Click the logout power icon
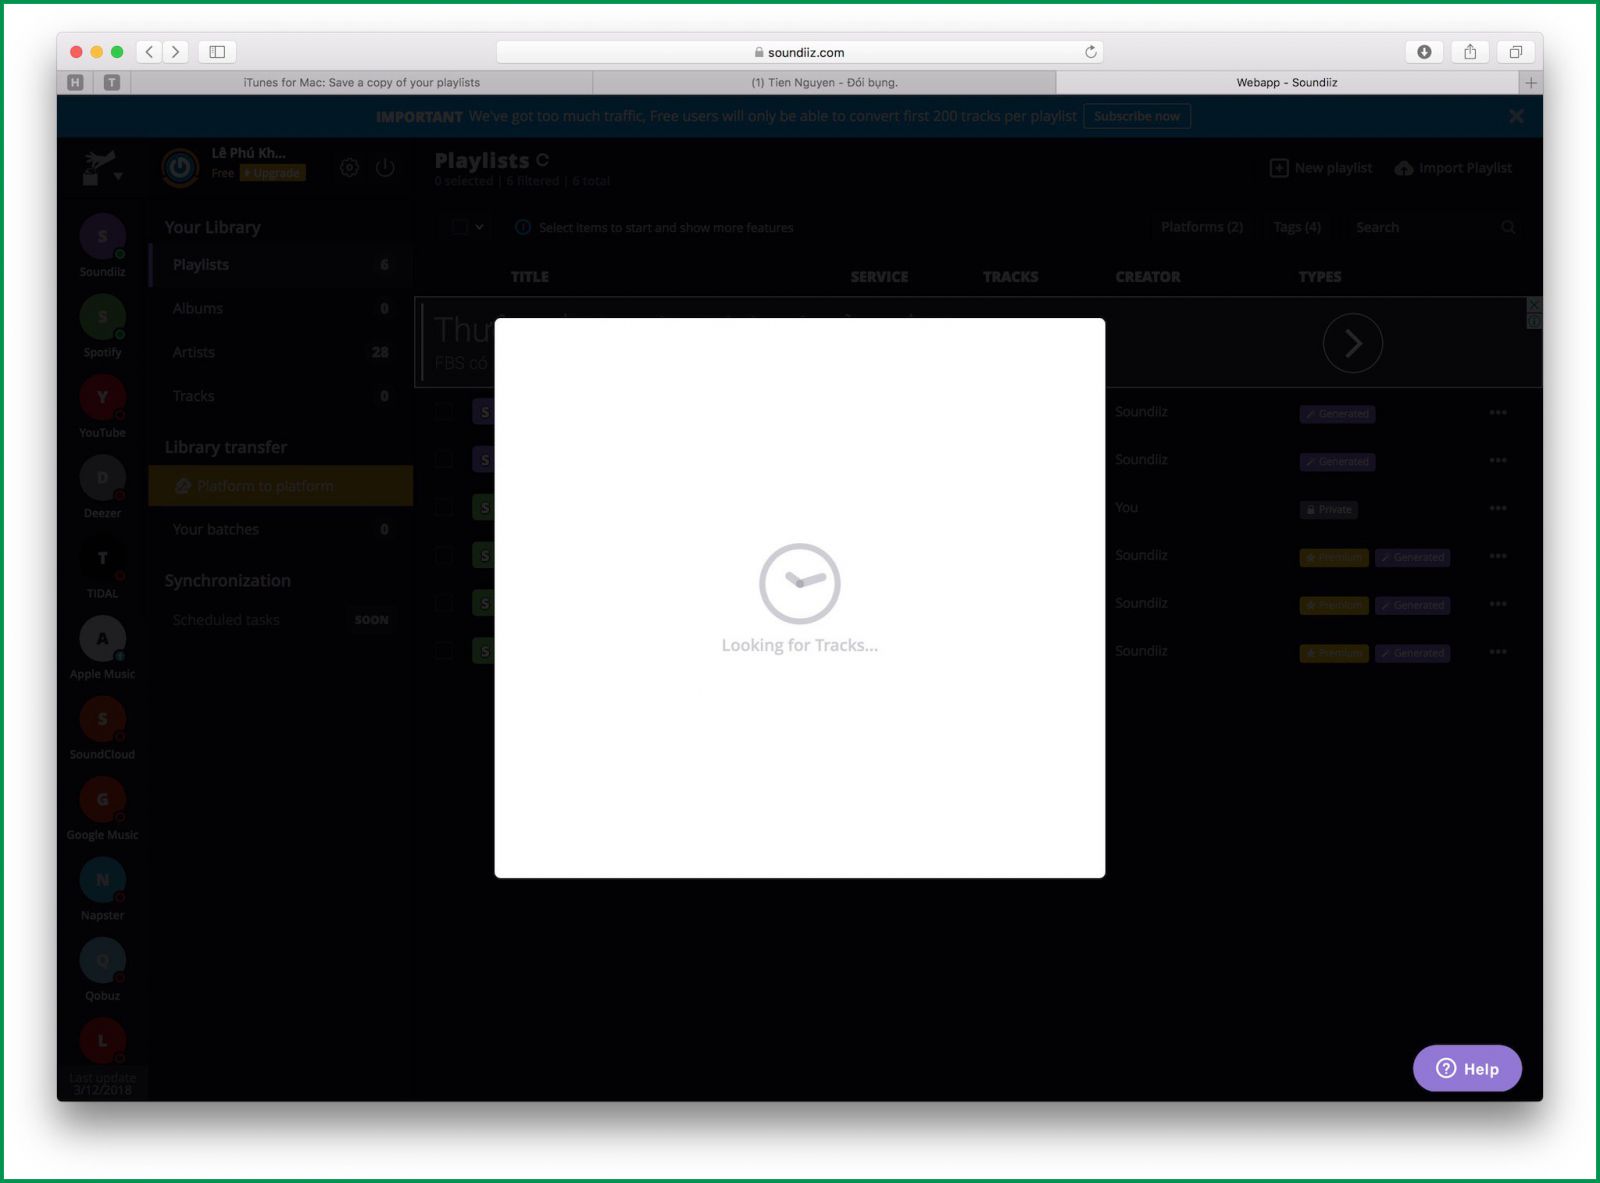The height and width of the screenshot is (1183, 1600). tap(385, 168)
